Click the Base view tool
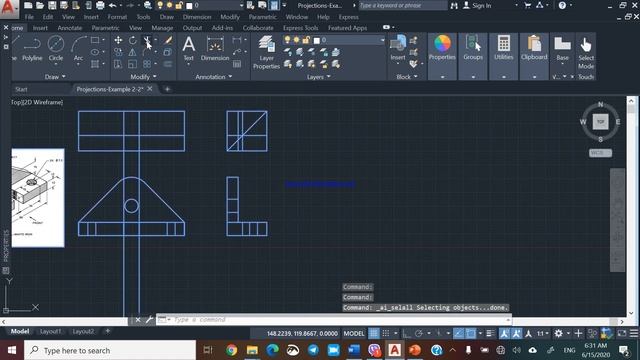Viewport: 640px width, 360px height. [x=562, y=48]
